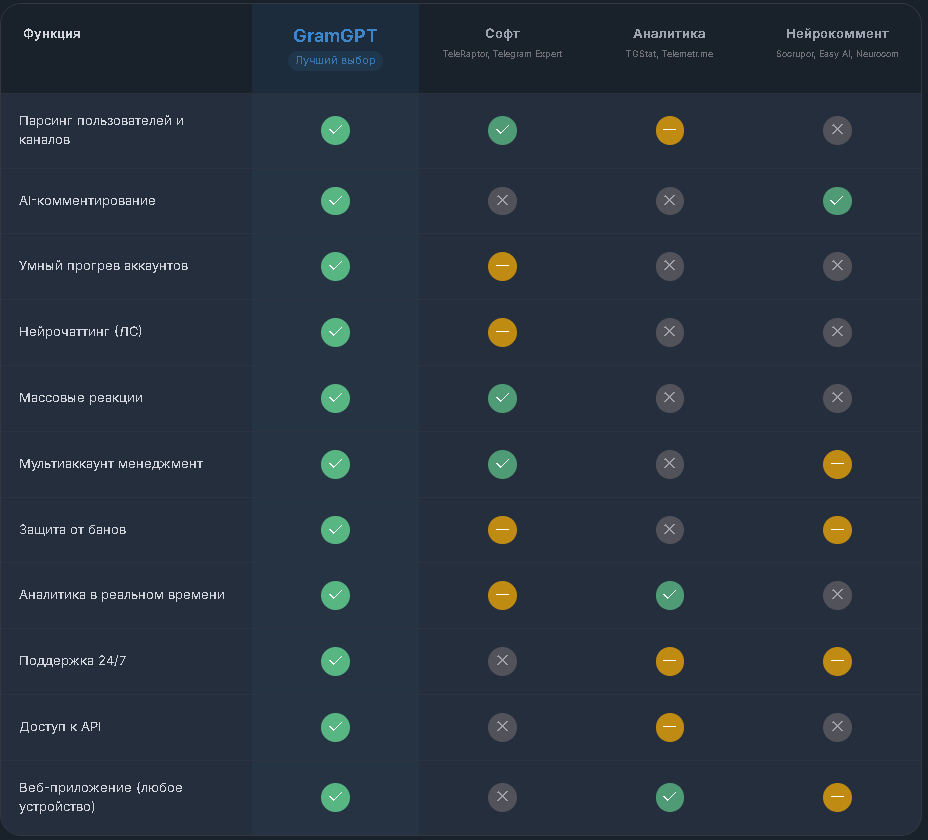Click Софт partial icon in Нейрочаттинг row
The width and height of the screenshot is (928, 840).
tap(502, 332)
